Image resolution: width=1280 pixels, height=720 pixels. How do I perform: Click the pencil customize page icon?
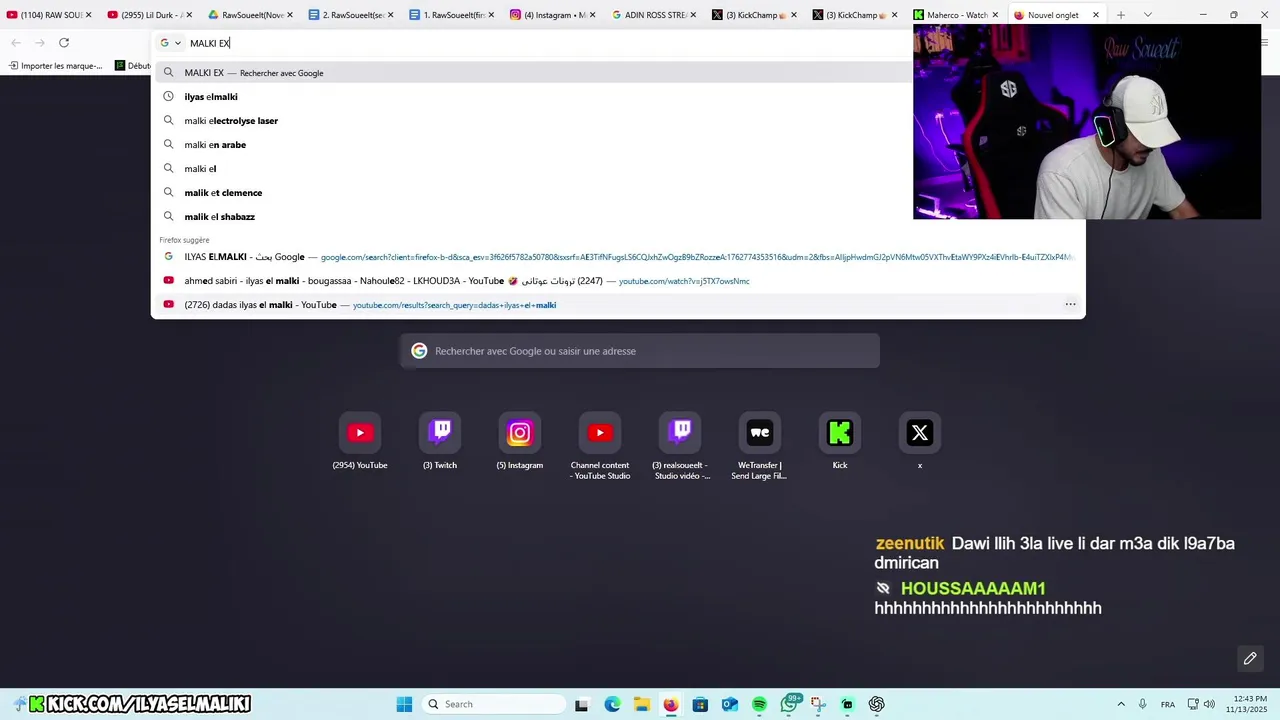(x=1250, y=658)
